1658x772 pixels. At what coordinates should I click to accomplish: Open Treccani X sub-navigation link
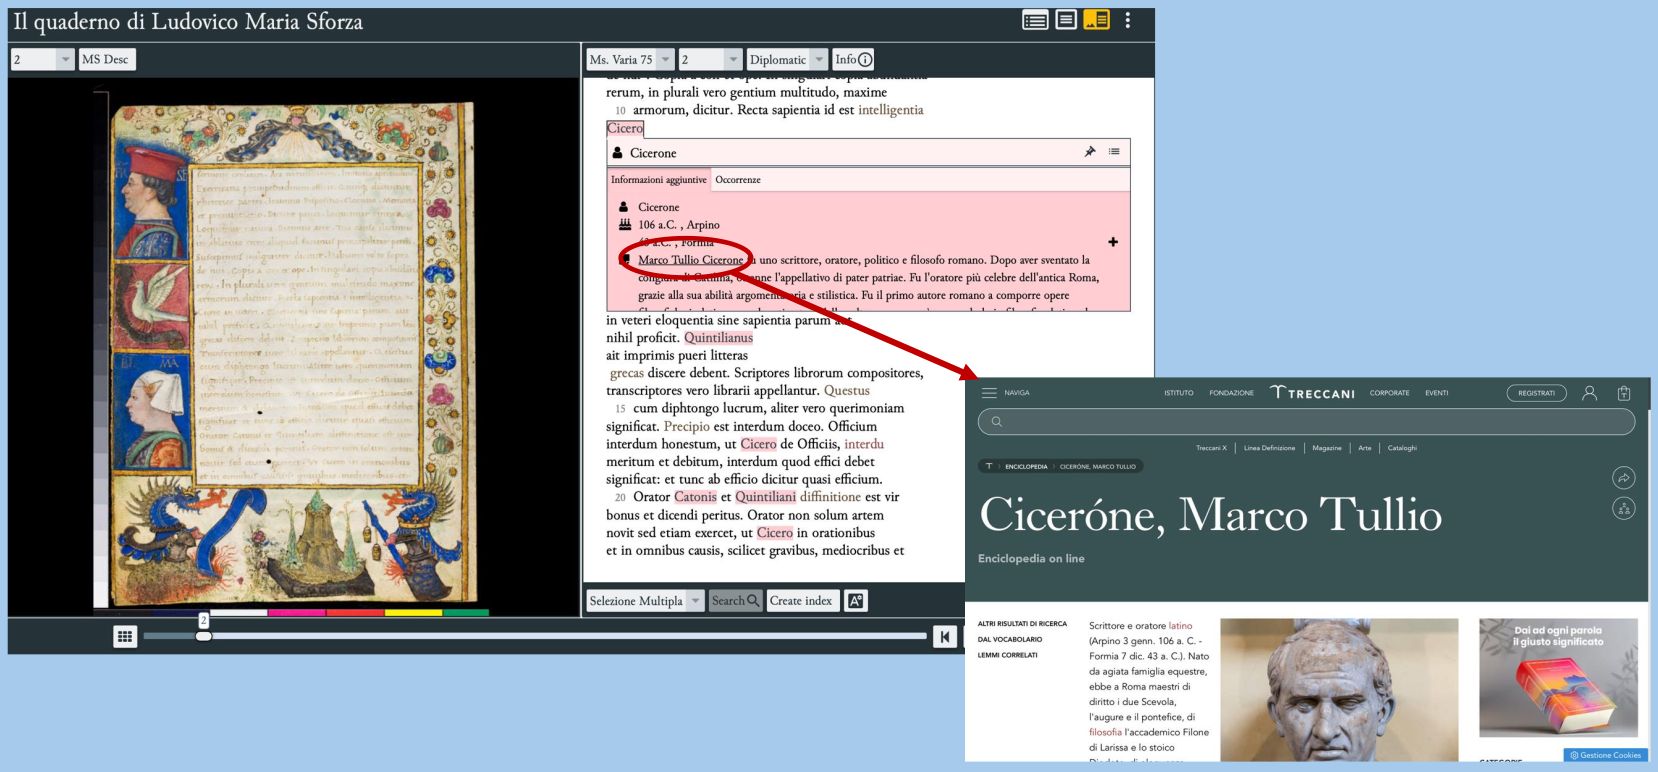1211,448
